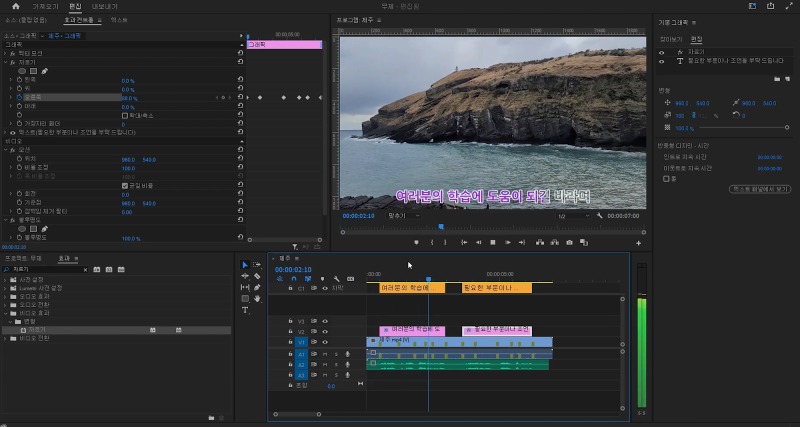Click the Home icon in top bar
Image resolution: width=800 pixels, height=427 pixels.
15,6
